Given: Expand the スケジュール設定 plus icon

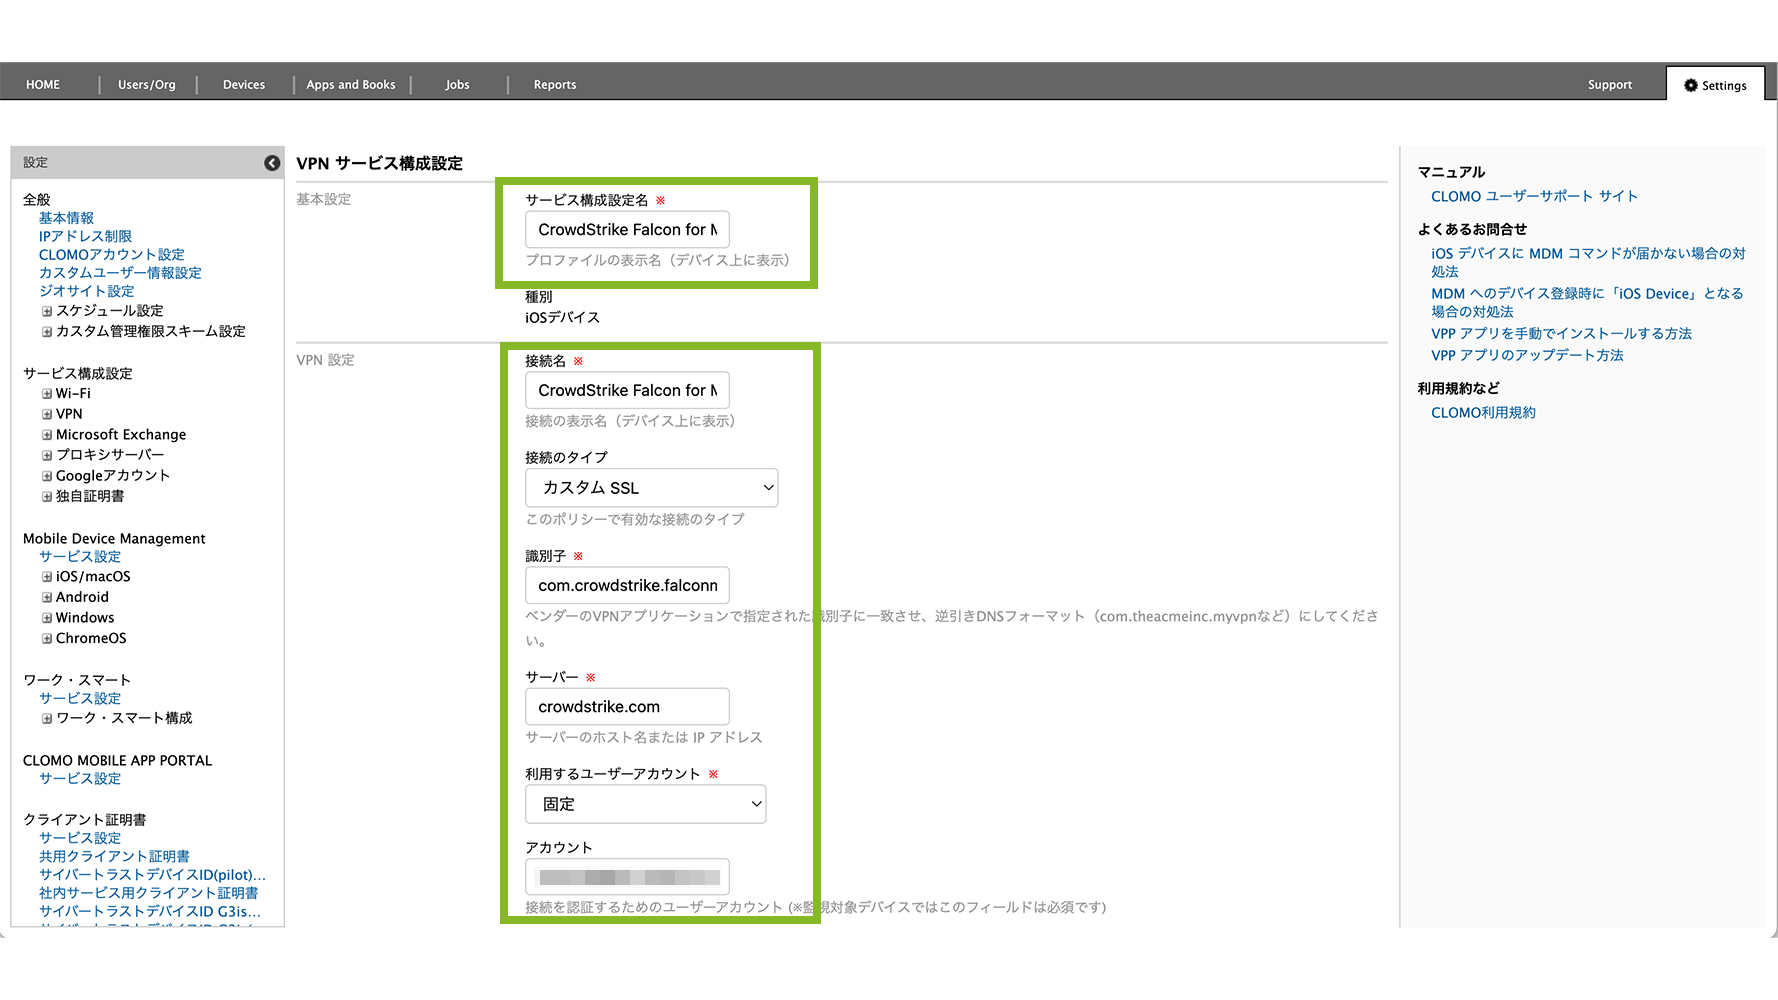Looking at the screenshot, I should (47, 311).
